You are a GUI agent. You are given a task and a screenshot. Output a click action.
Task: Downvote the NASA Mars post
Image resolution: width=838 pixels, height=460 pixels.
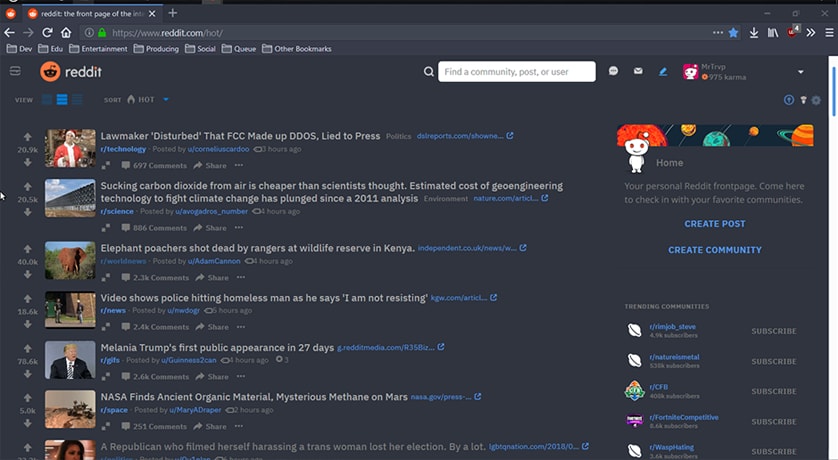point(27,424)
